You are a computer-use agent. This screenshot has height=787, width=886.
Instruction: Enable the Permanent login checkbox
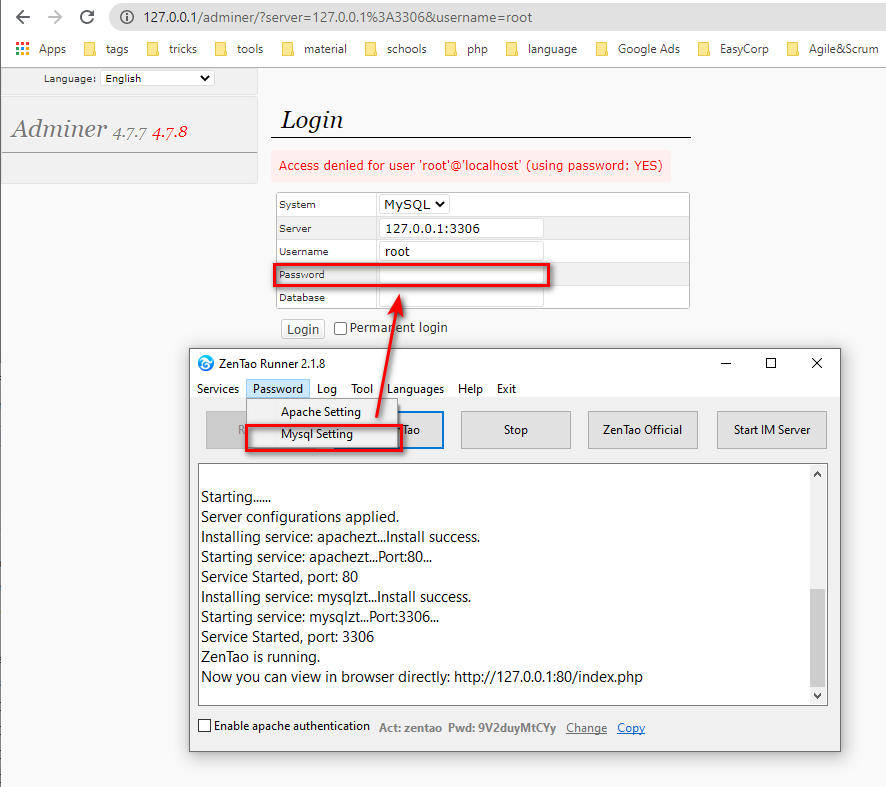341,328
